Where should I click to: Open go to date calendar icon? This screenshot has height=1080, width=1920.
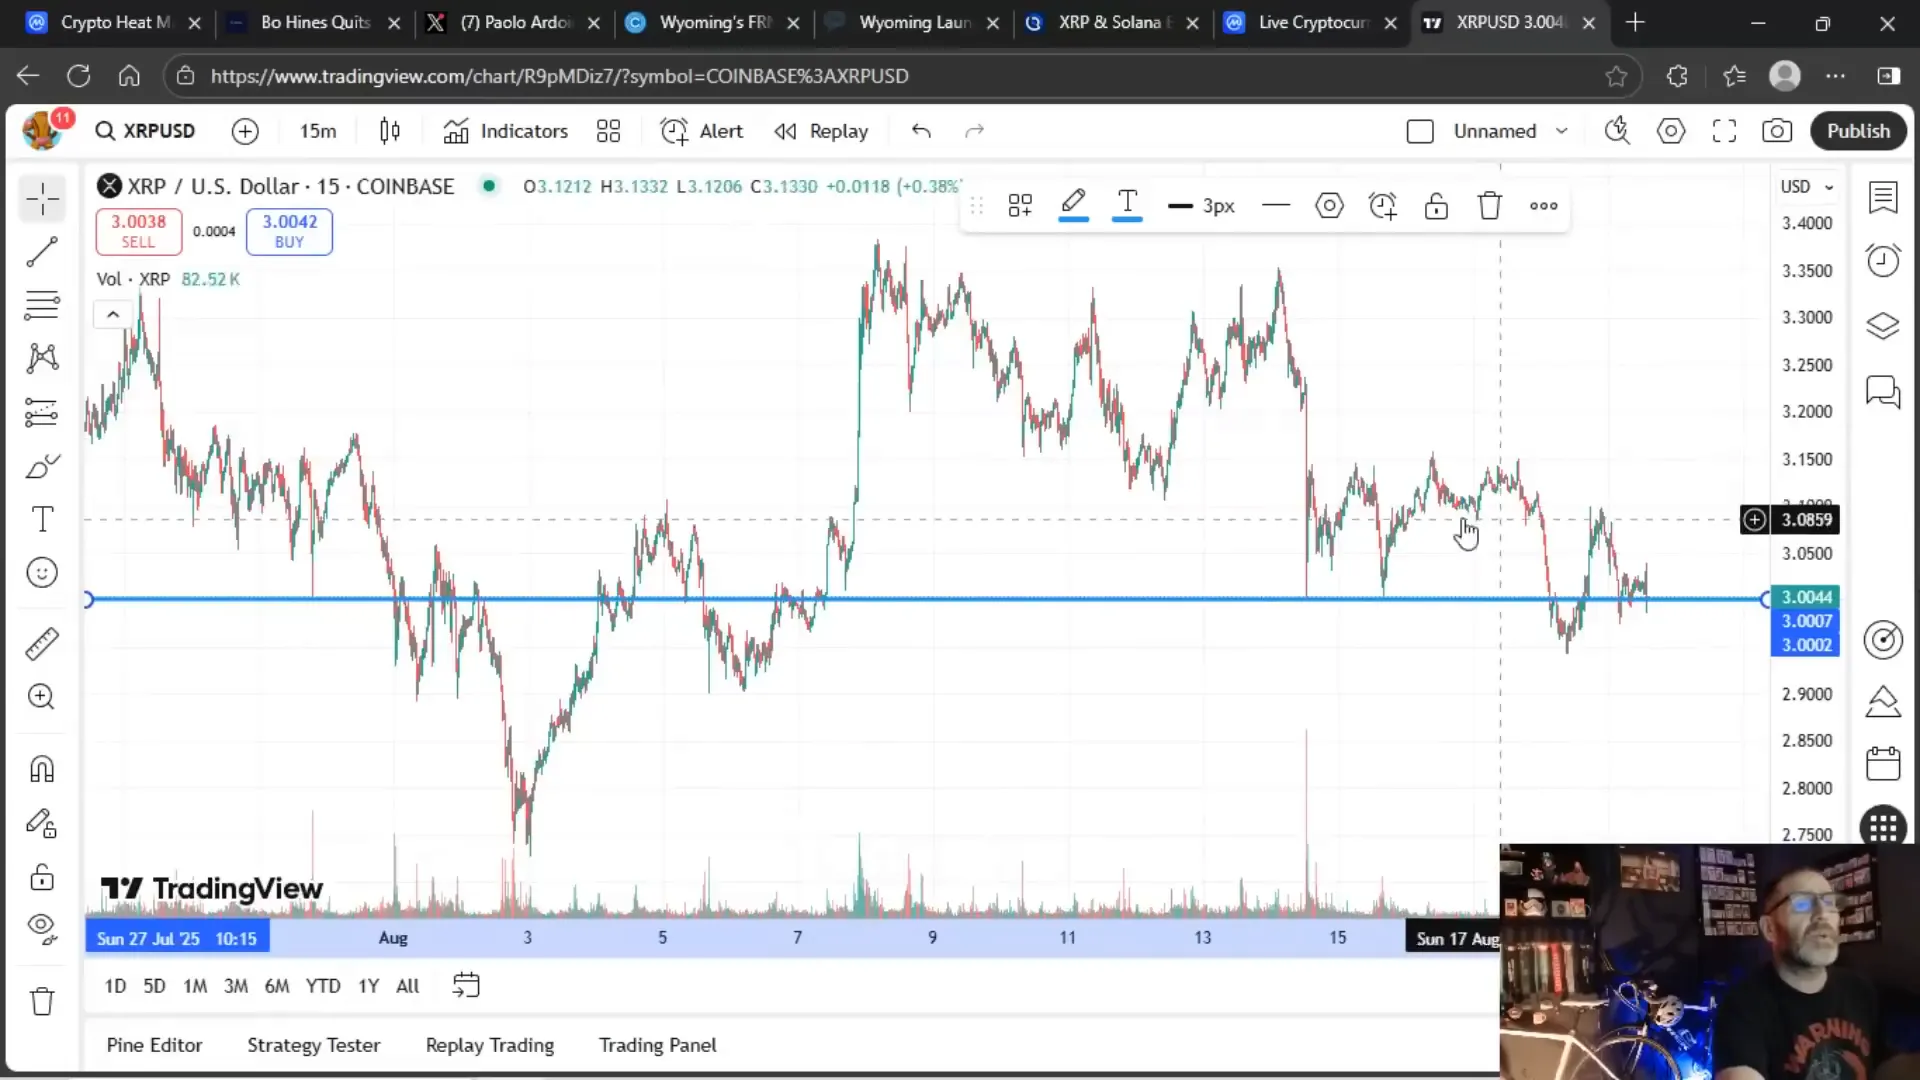pyautogui.click(x=466, y=986)
